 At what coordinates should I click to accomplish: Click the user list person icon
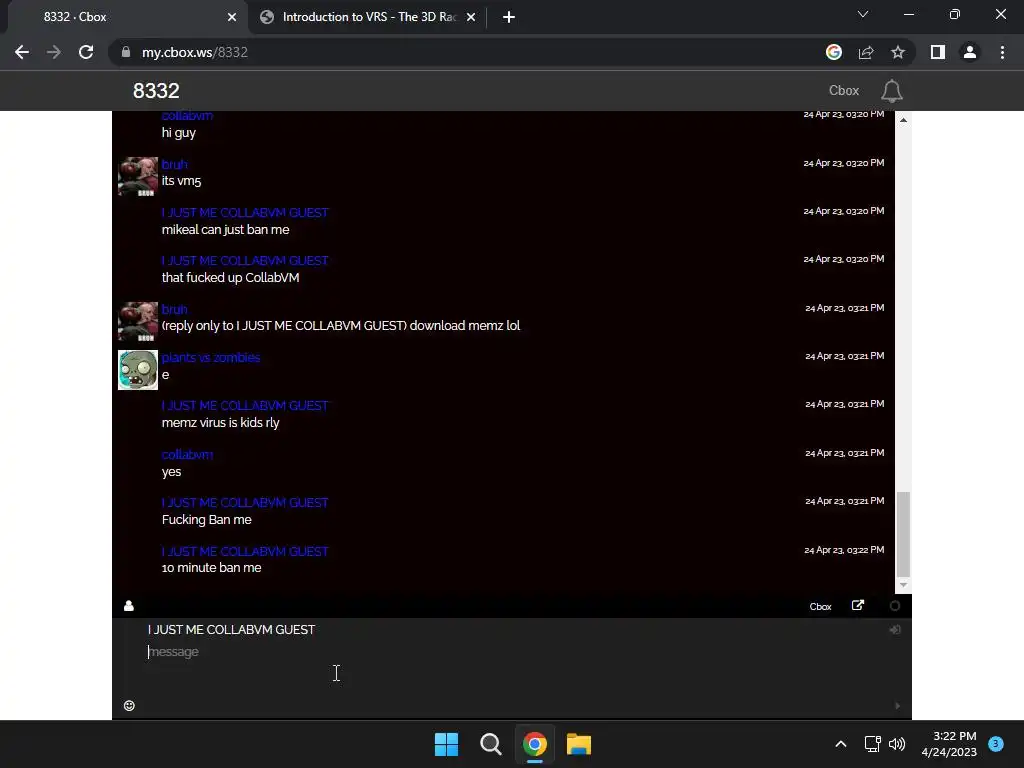(129, 606)
